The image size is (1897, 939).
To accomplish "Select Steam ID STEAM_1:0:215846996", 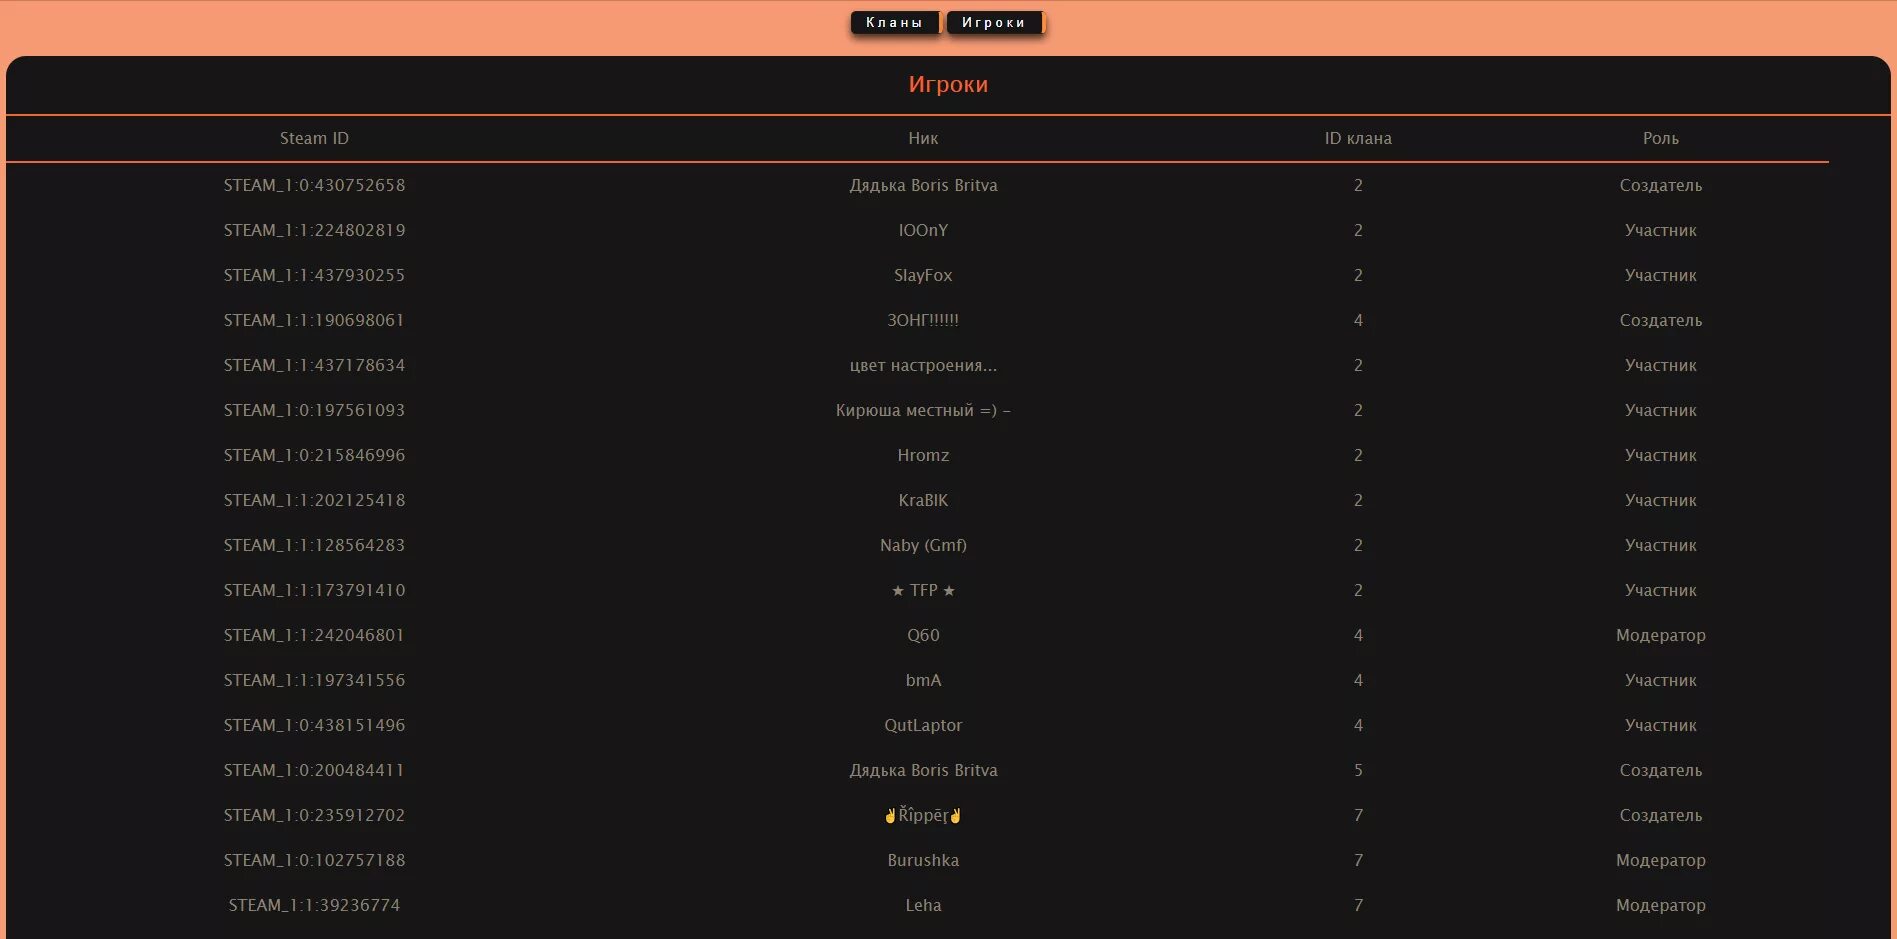I will coord(314,455).
